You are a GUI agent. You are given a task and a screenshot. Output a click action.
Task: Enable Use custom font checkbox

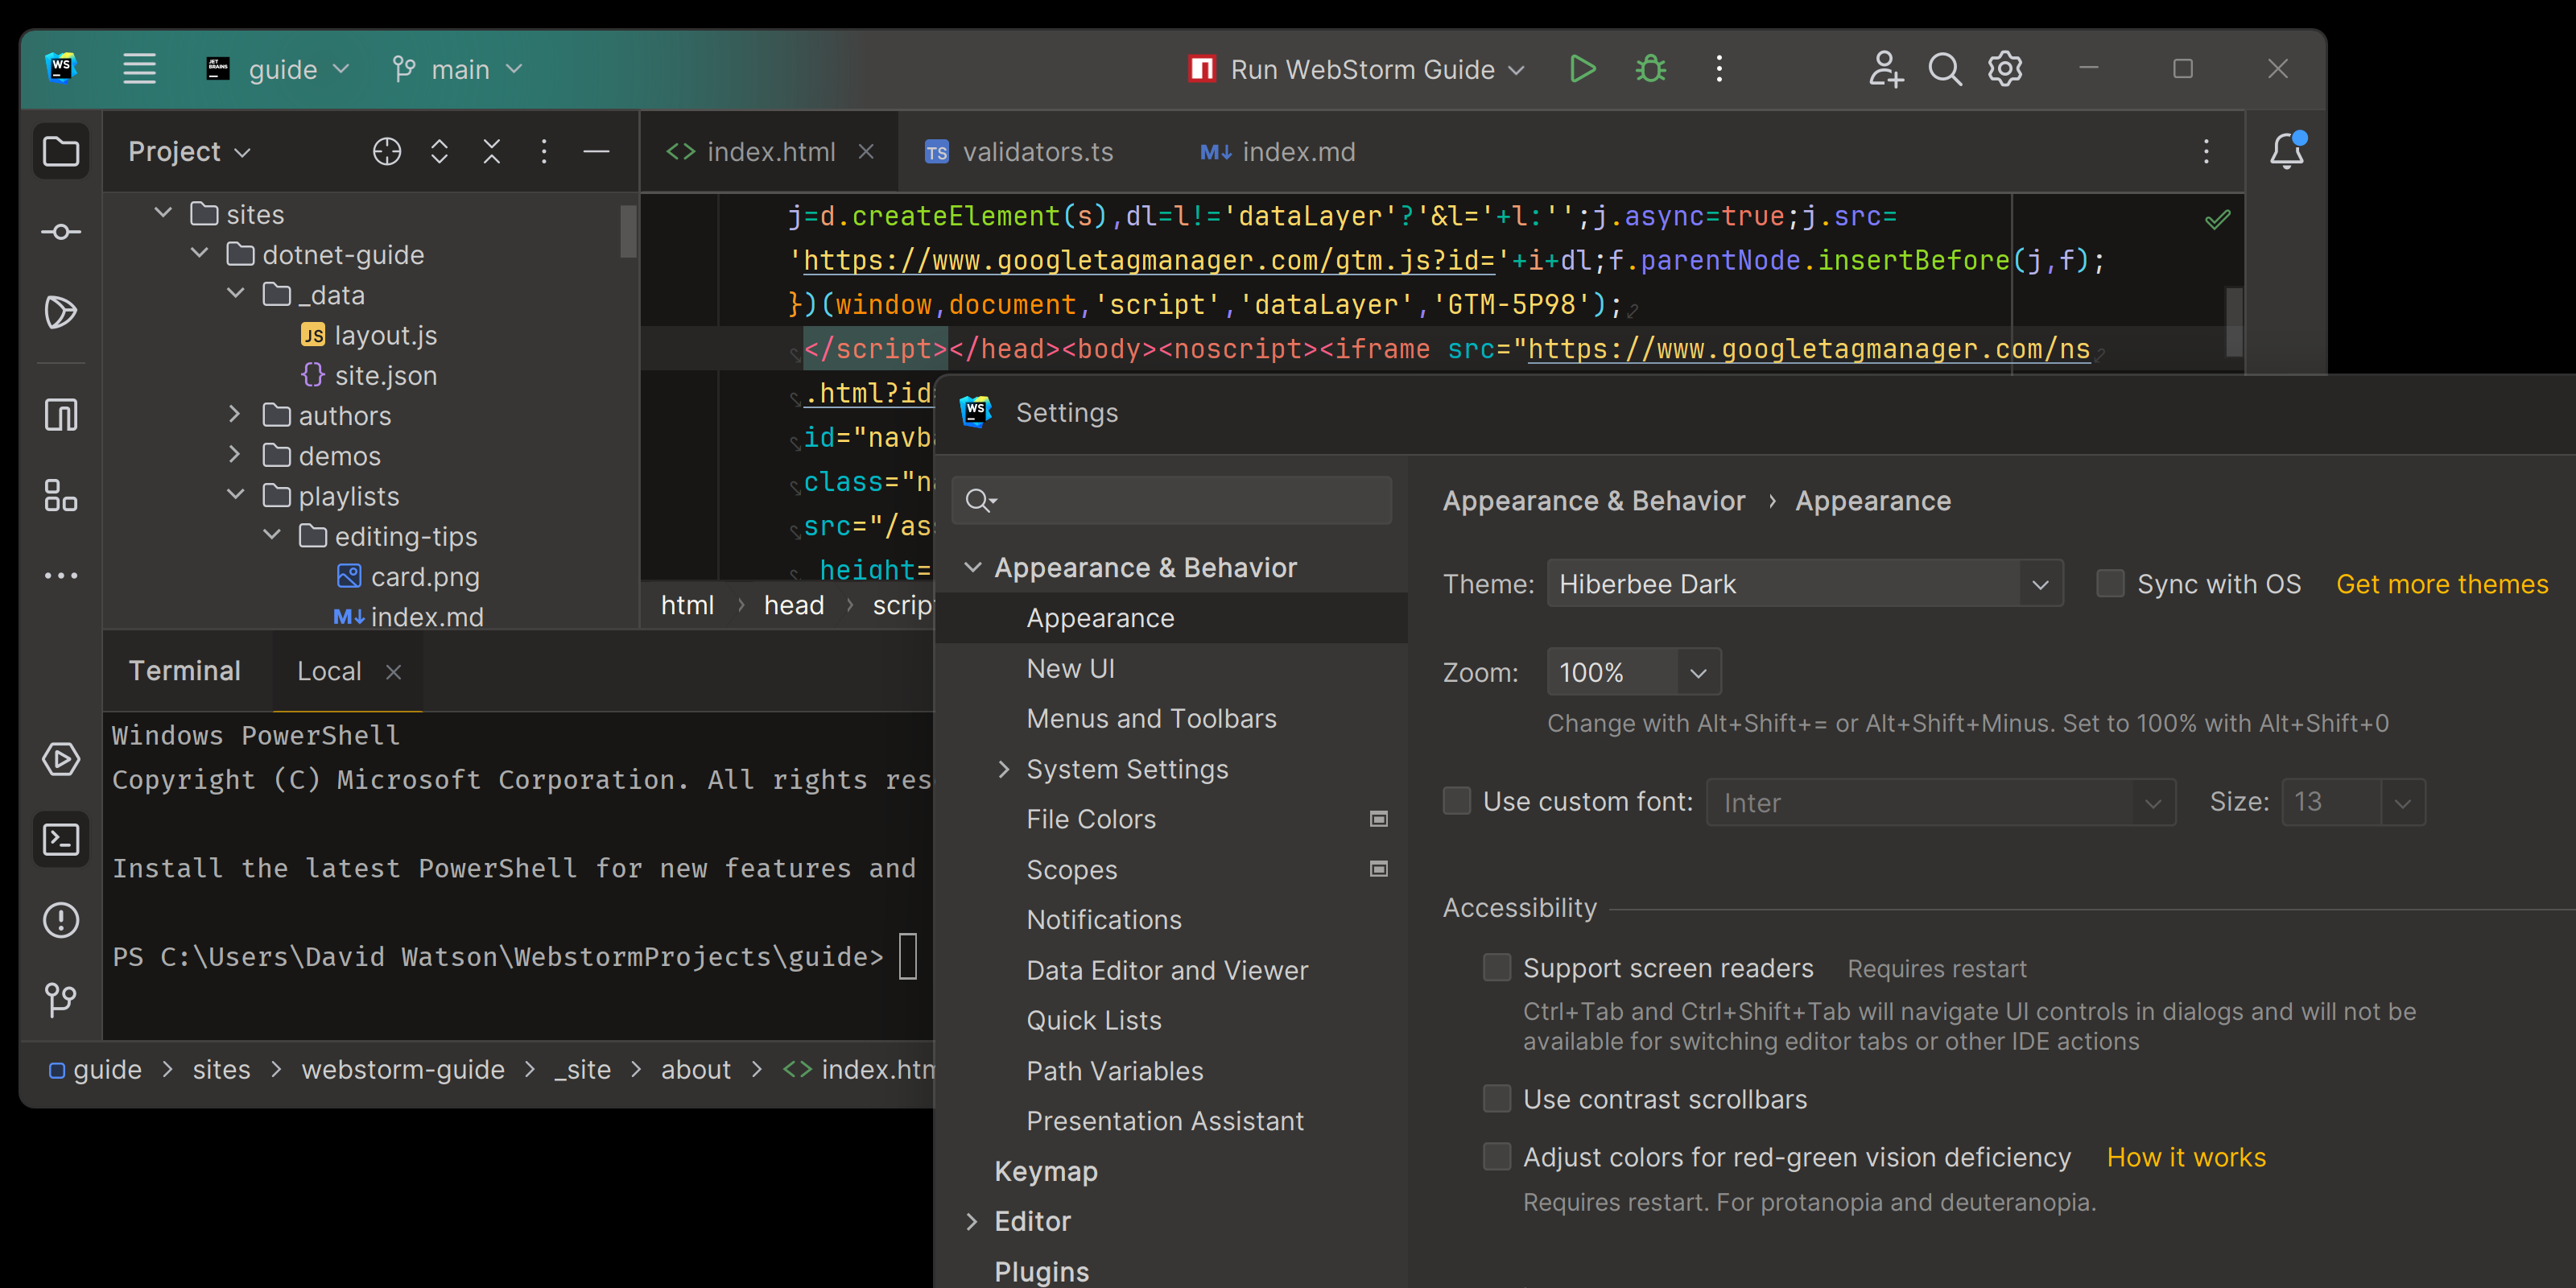pyautogui.click(x=1457, y=801)
